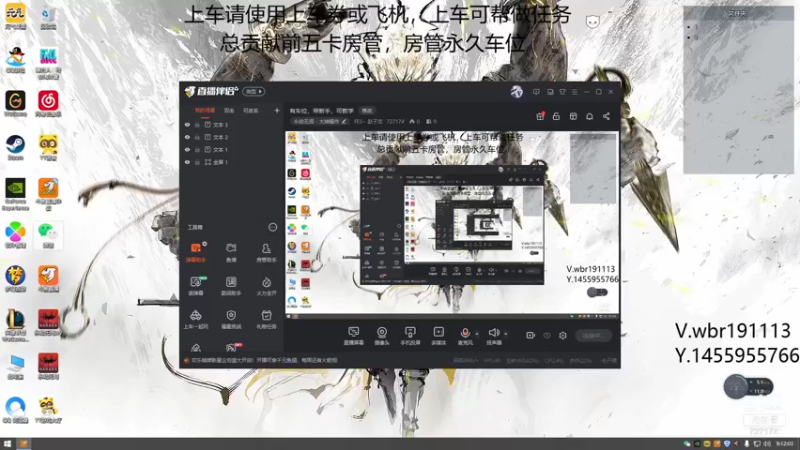Click 修改 button beside stream title
The width and height of the screenshot is (800, 450).
coord(367,111)
